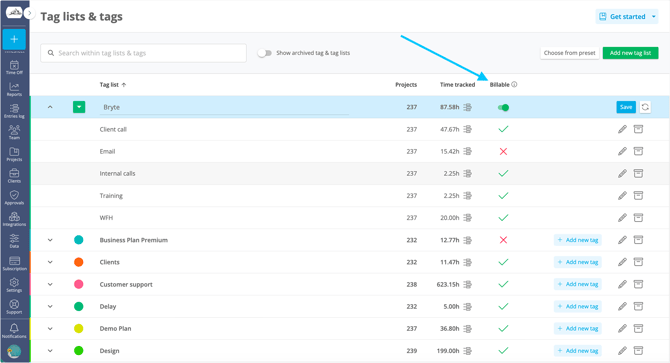Screen dimensions: 670x363
Task: Toggle billable red cross for Business Plan Premium
Action: point(503,240)
